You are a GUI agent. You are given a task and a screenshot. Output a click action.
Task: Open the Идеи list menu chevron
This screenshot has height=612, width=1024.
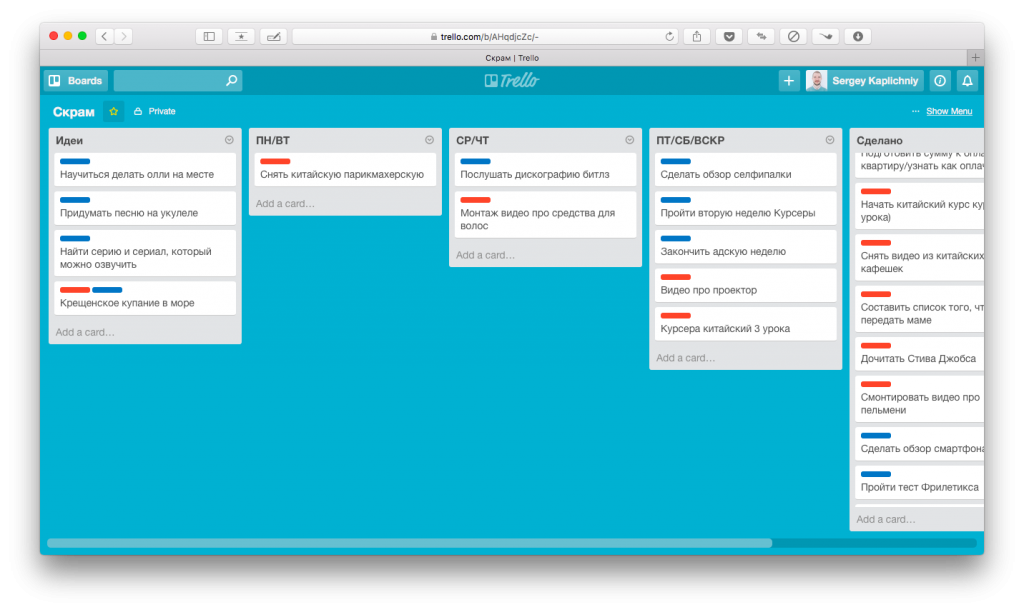(x=229, y=140)
